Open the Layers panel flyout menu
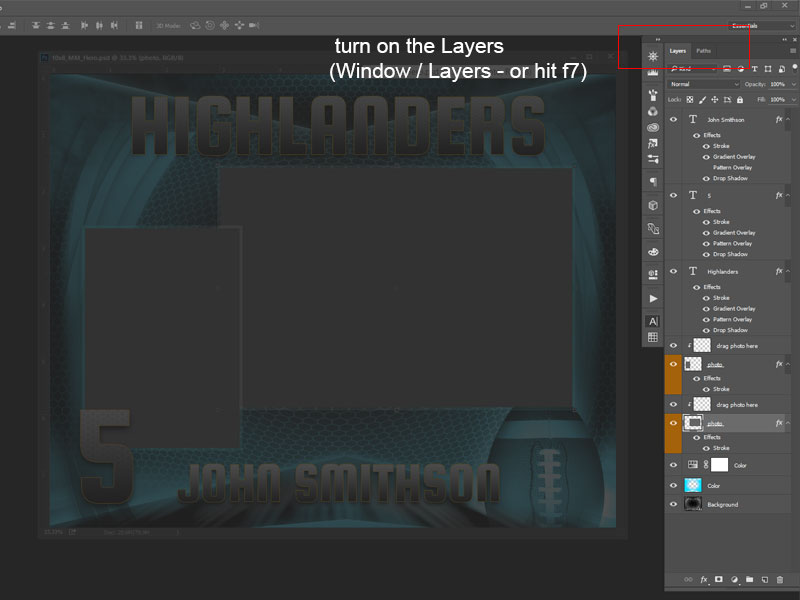The image size is (800, 600). coord(792,51)
